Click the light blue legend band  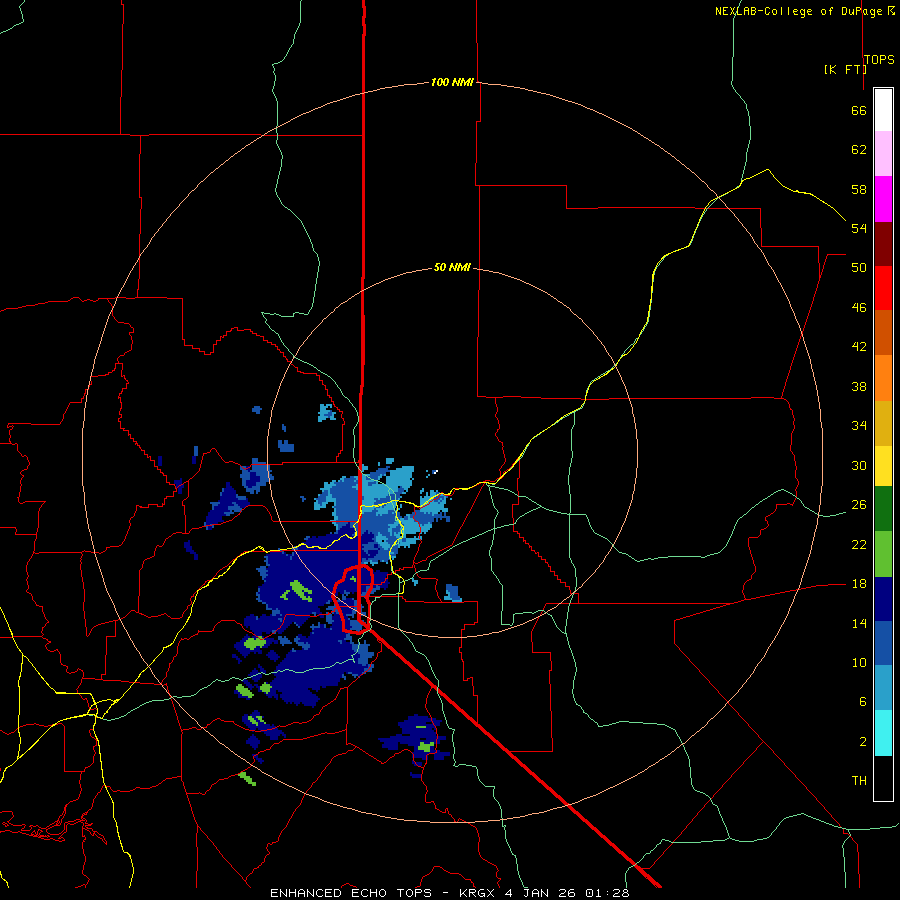pyautogui.click(x=883, y=688)
